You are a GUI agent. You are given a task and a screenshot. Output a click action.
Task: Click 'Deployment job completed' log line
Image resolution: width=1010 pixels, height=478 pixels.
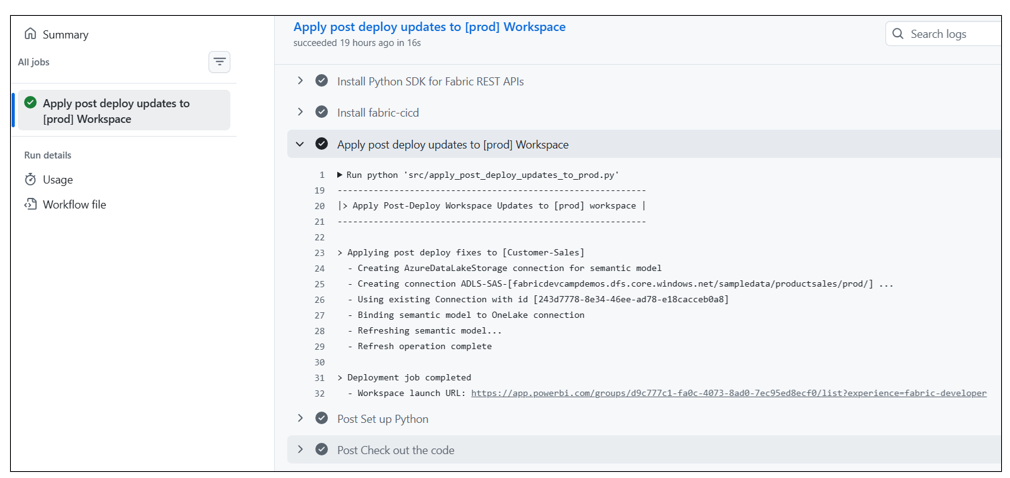[x=404, y=378]
